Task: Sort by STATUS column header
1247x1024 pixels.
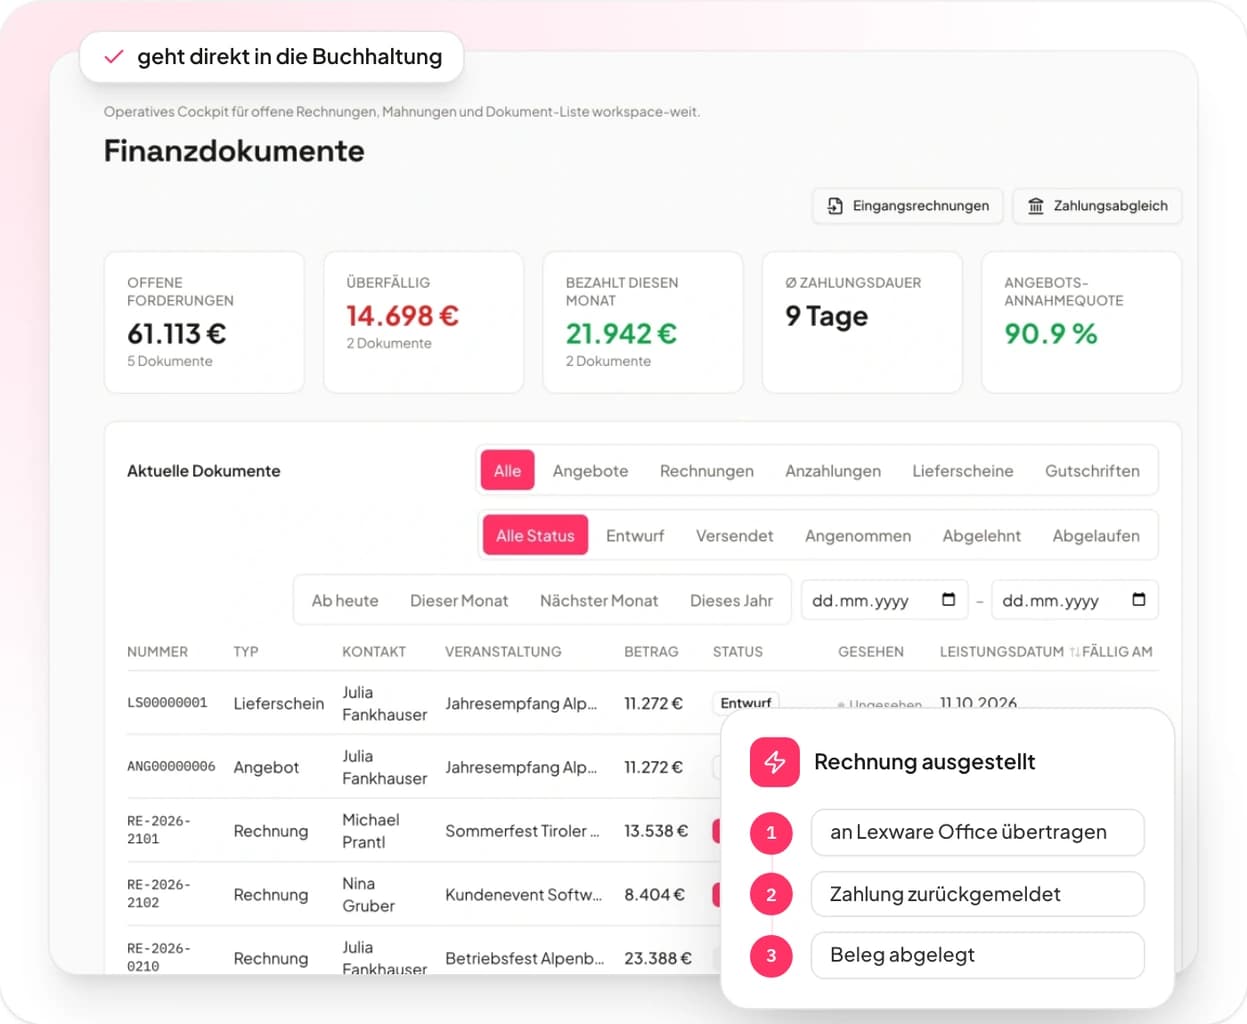Action: pyautogui.click(x=738, y=652)
